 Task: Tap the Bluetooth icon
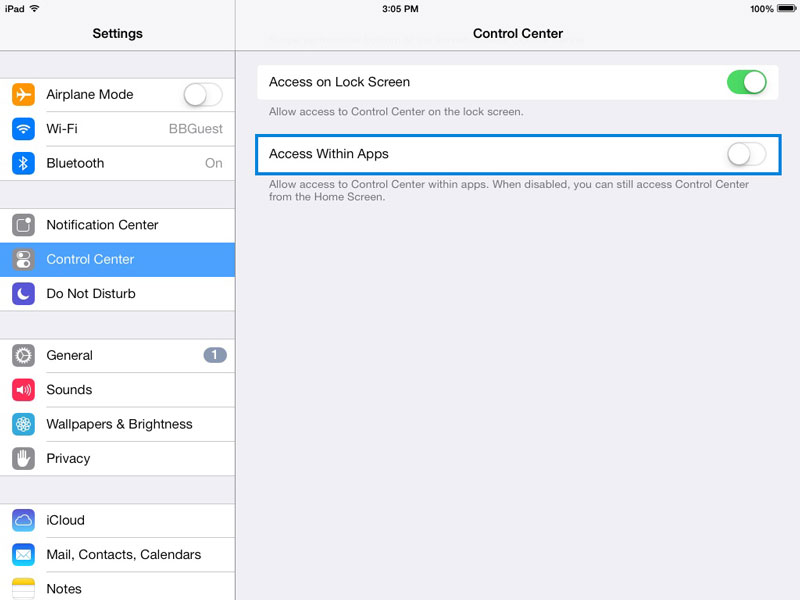coord(23,163)
